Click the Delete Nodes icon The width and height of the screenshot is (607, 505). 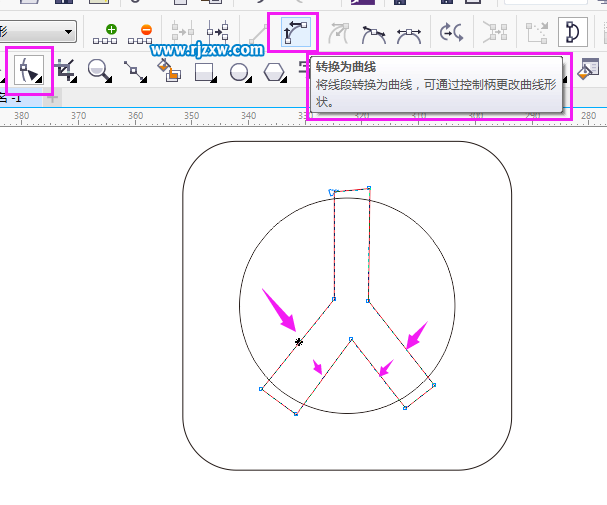click(140, 34)
